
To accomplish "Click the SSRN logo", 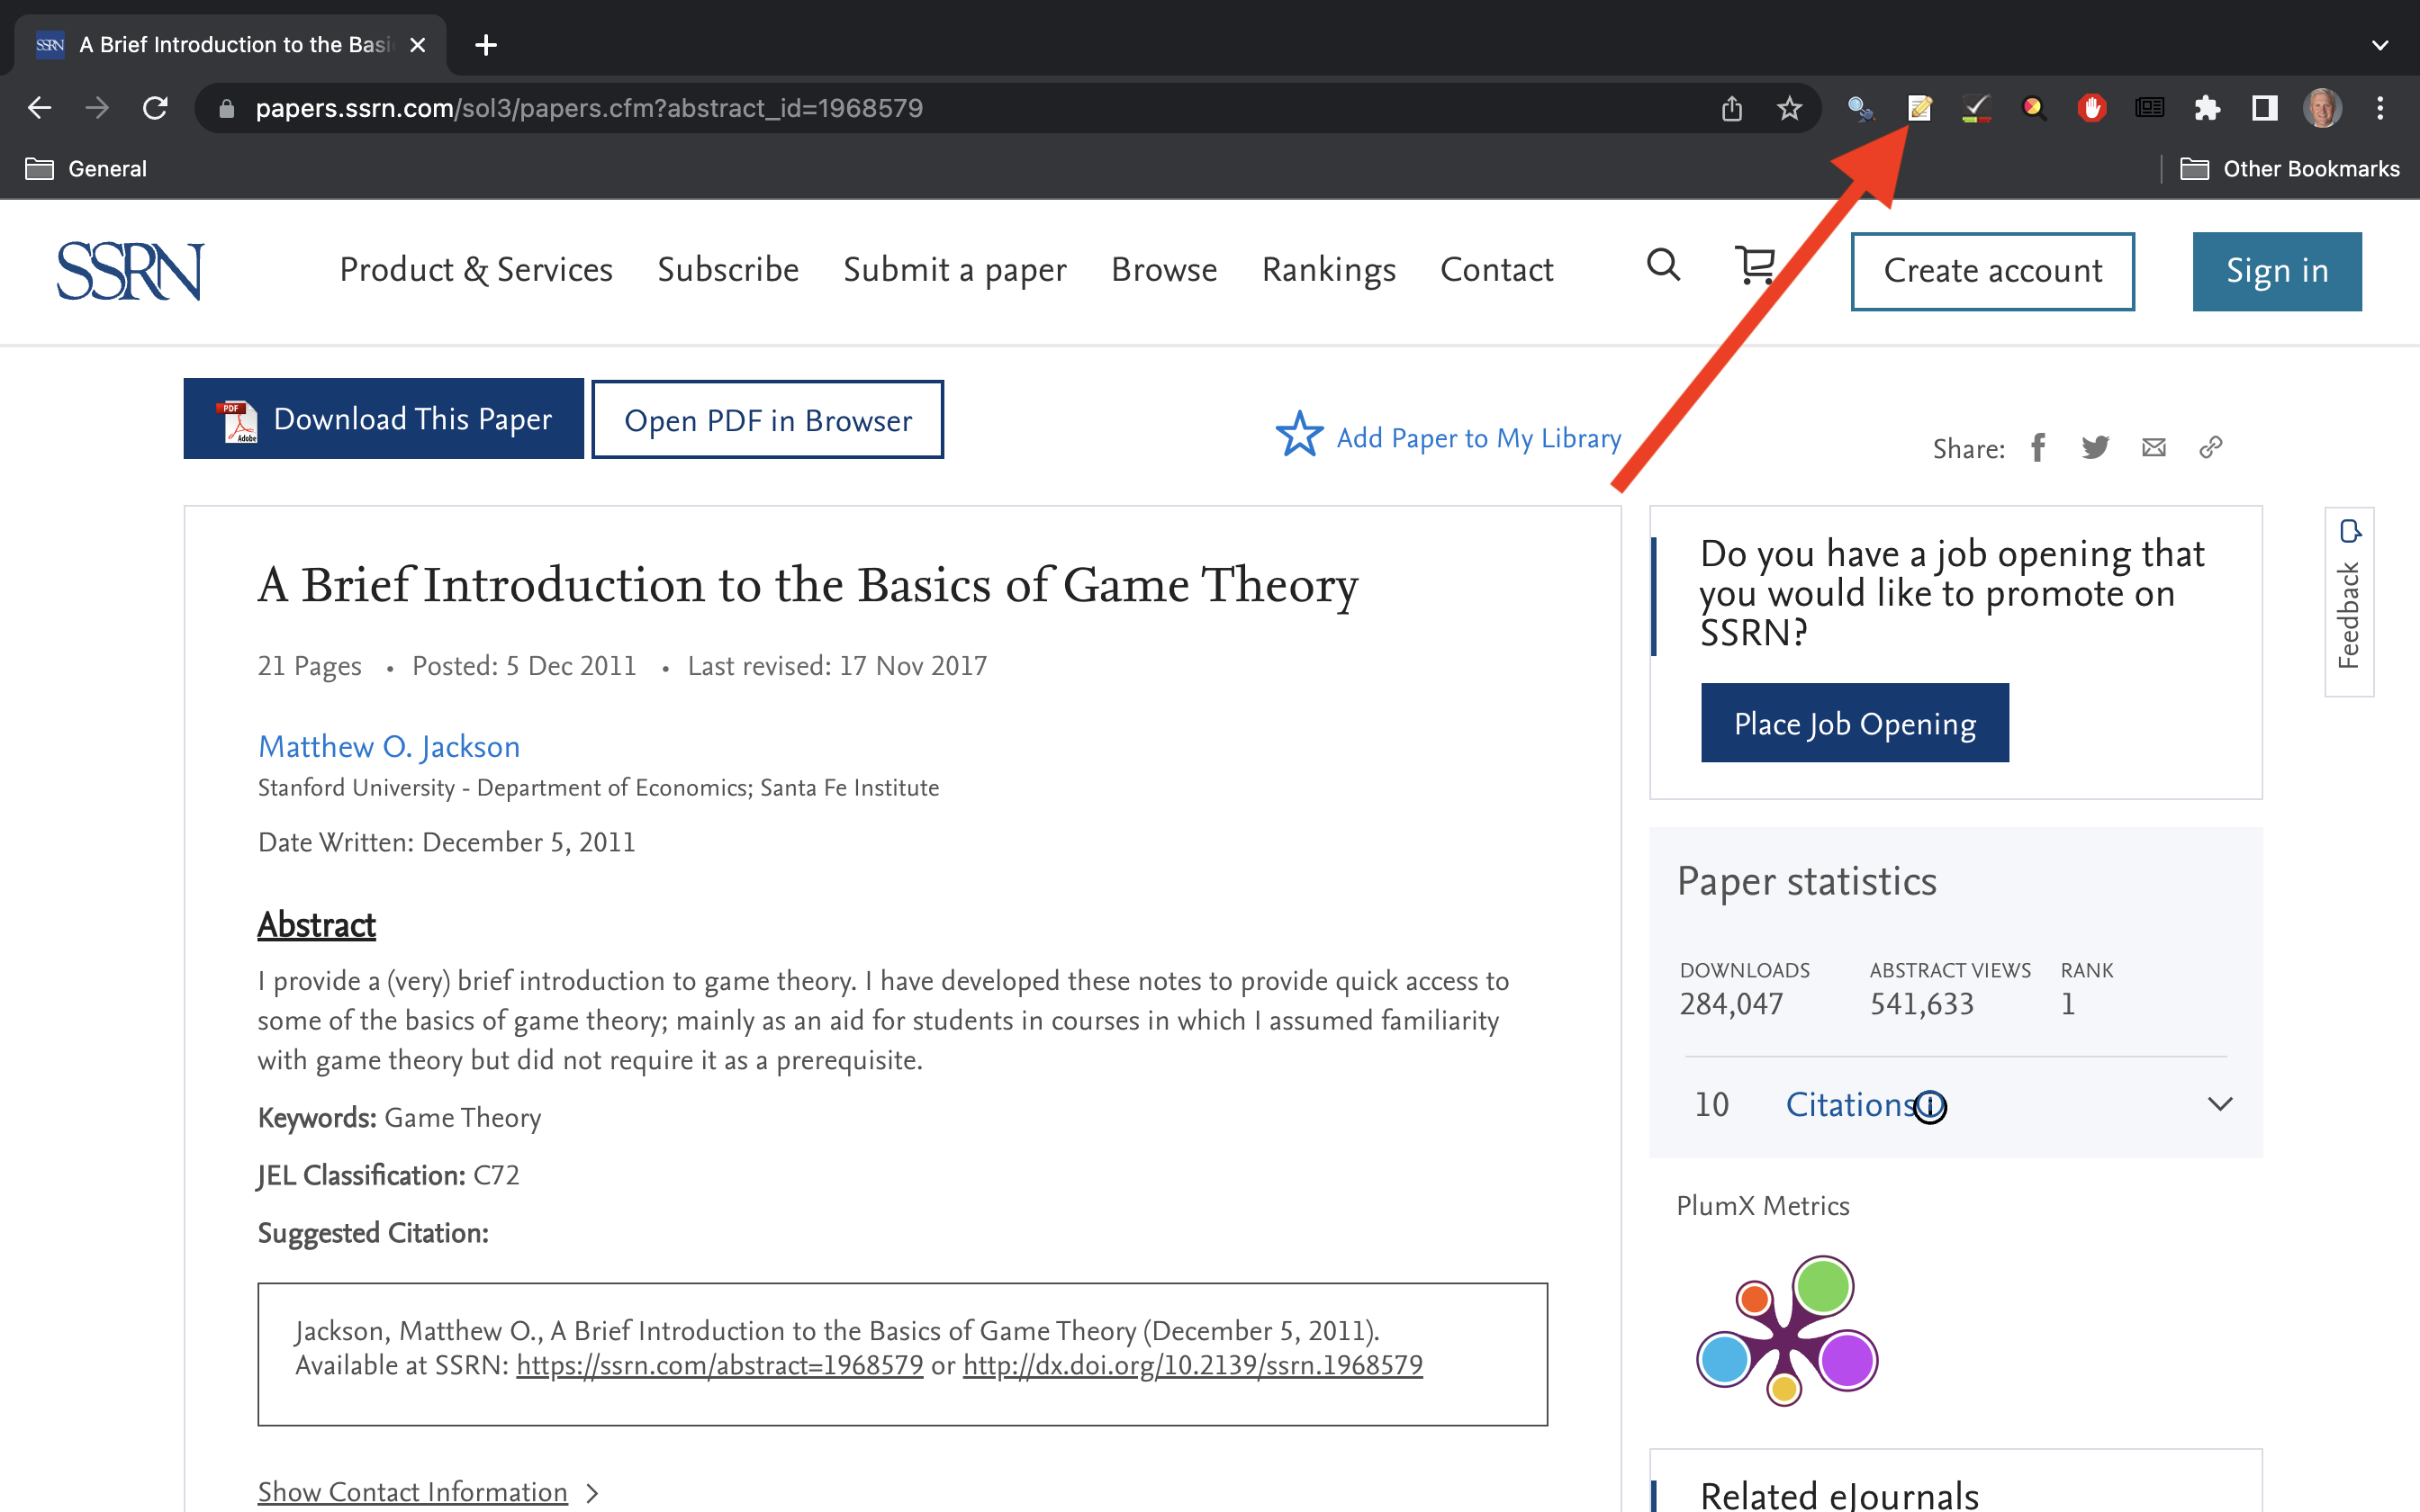I will (x=130, y=271).
